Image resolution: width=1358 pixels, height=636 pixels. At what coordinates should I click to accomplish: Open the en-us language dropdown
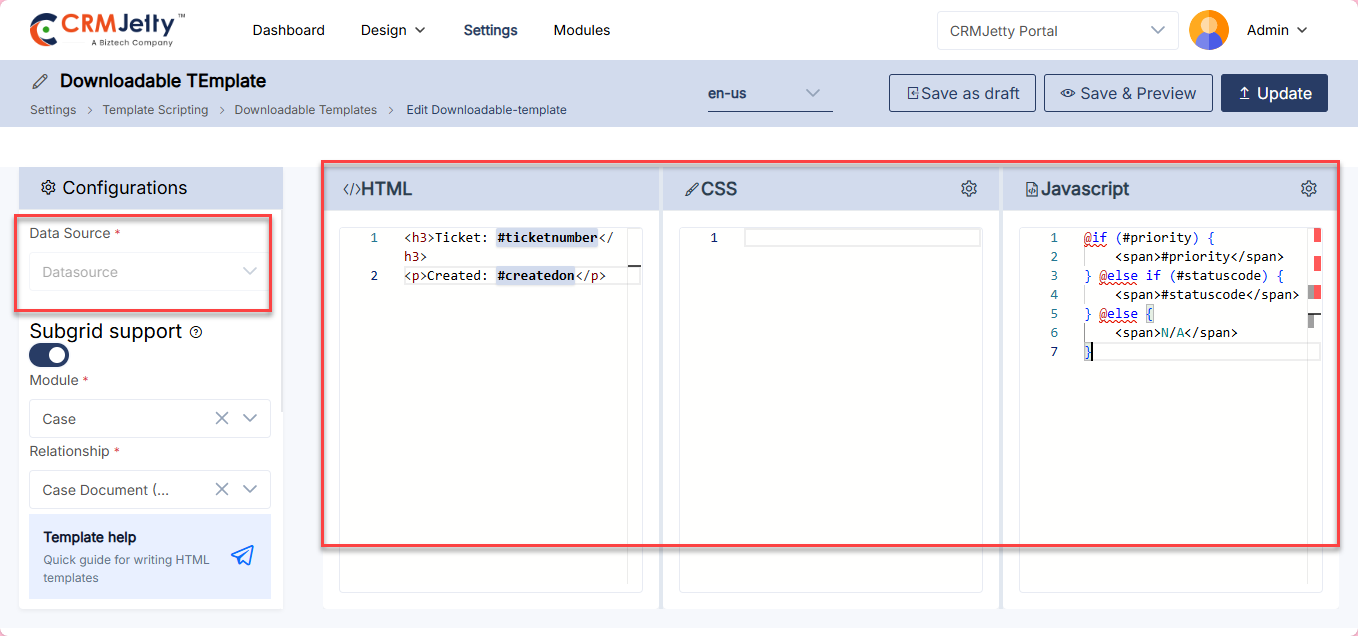point(769,93)
